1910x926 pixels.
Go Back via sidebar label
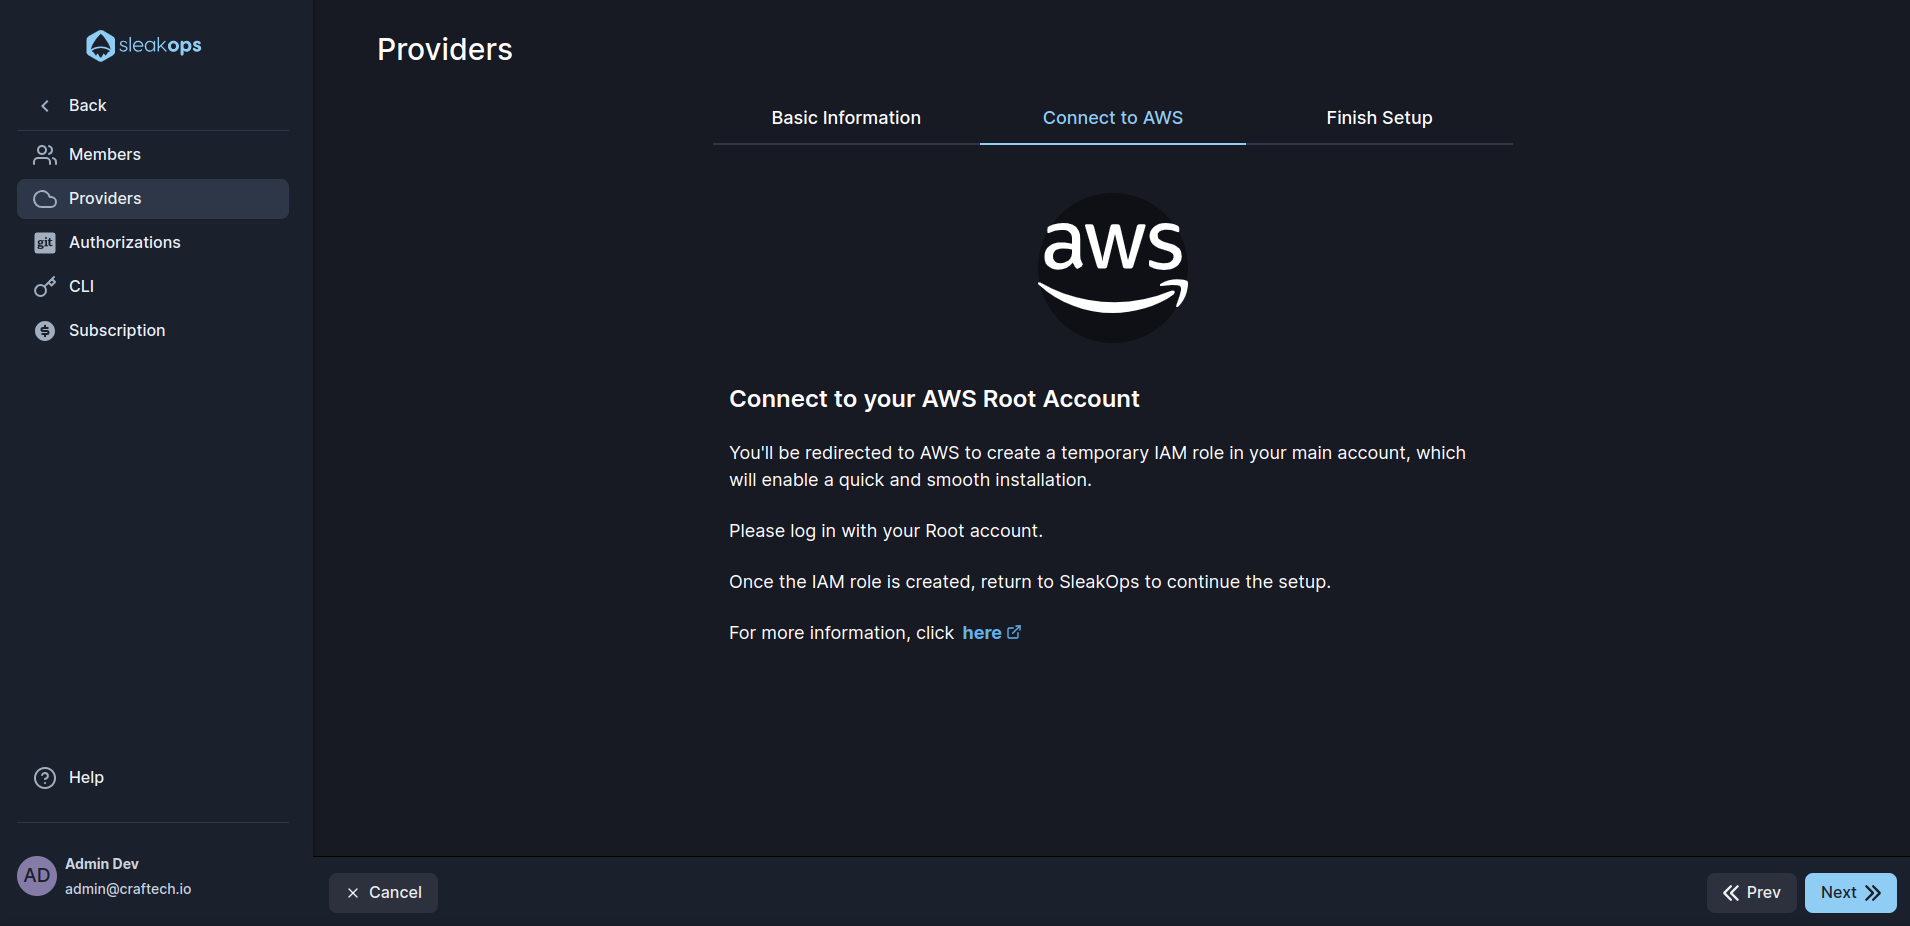[x=87, y=106]
